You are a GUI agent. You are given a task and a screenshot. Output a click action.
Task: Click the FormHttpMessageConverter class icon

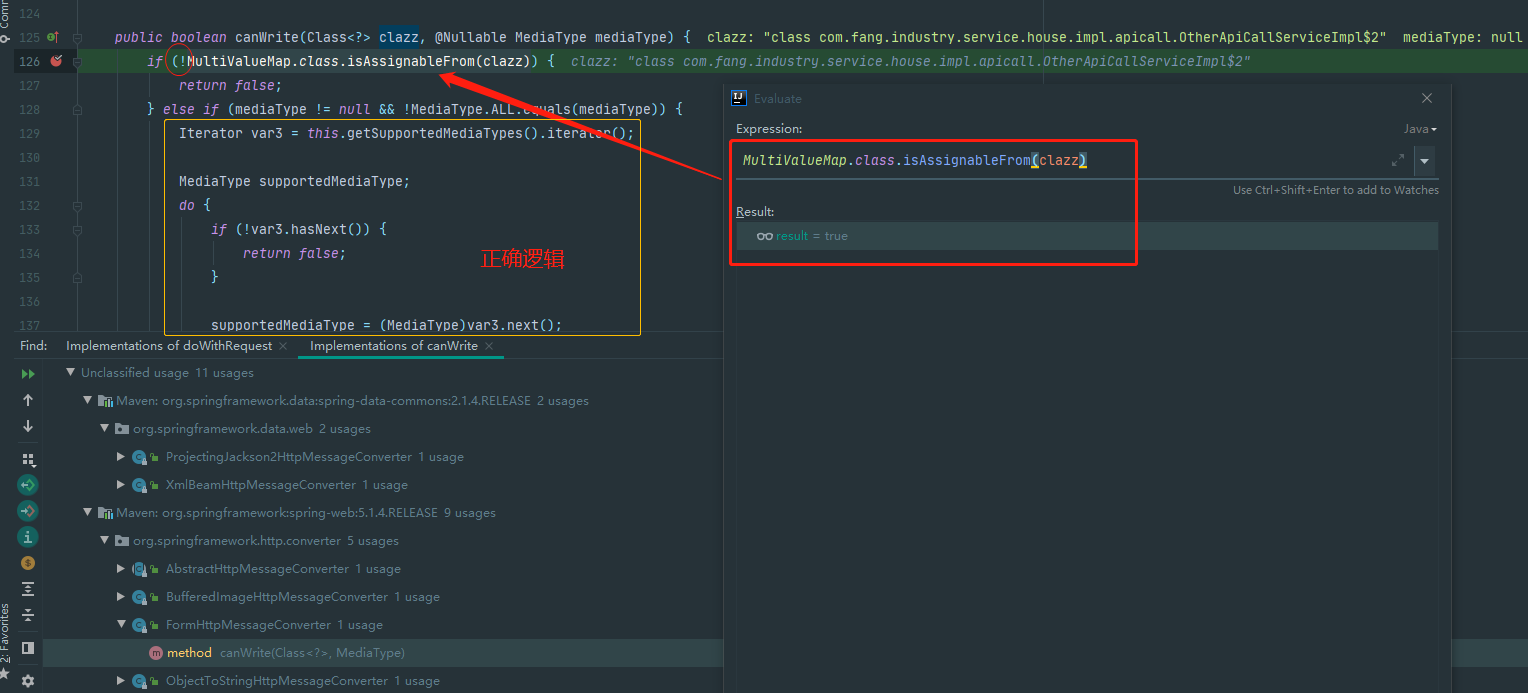[x=139, y=625]
